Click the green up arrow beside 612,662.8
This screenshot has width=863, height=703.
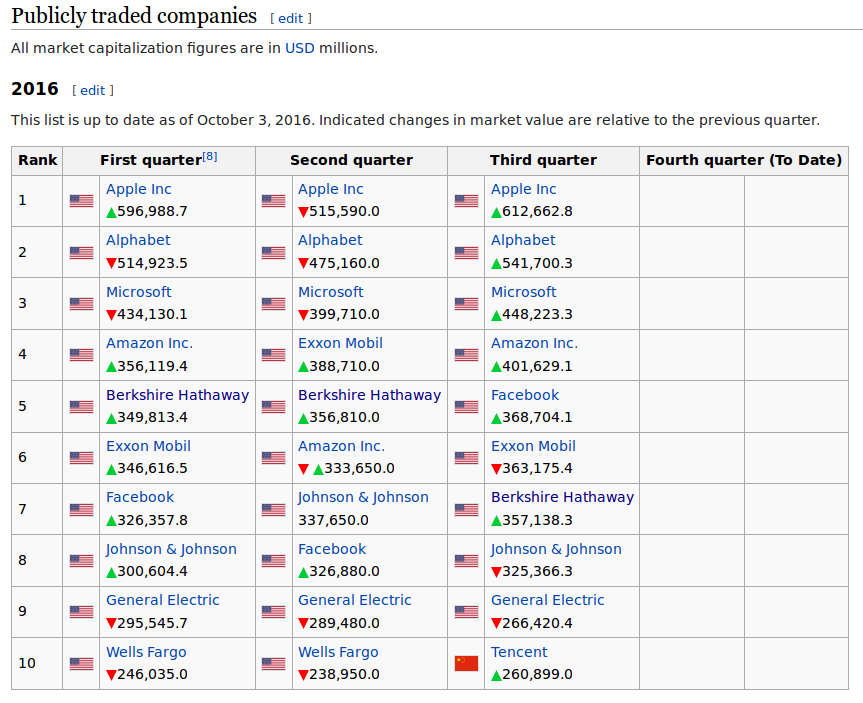coord(496,212)
